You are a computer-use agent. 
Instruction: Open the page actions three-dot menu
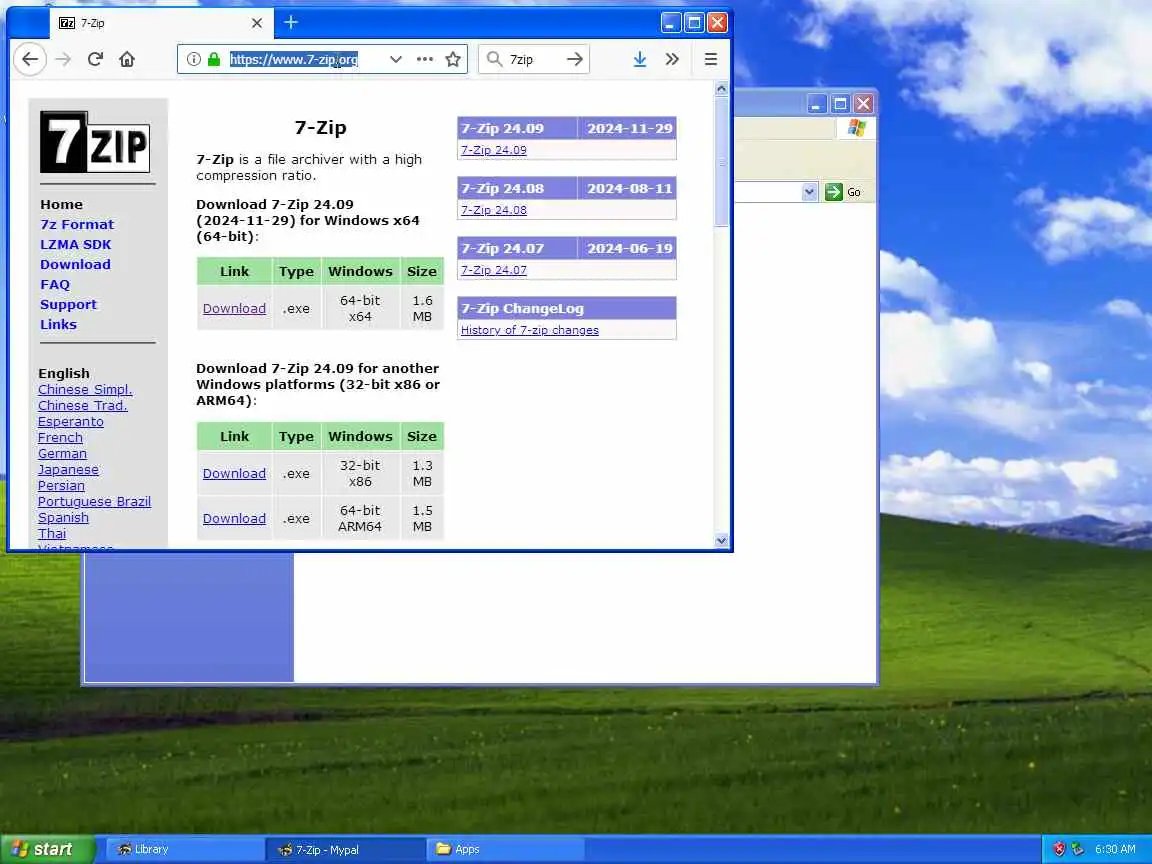425,60
